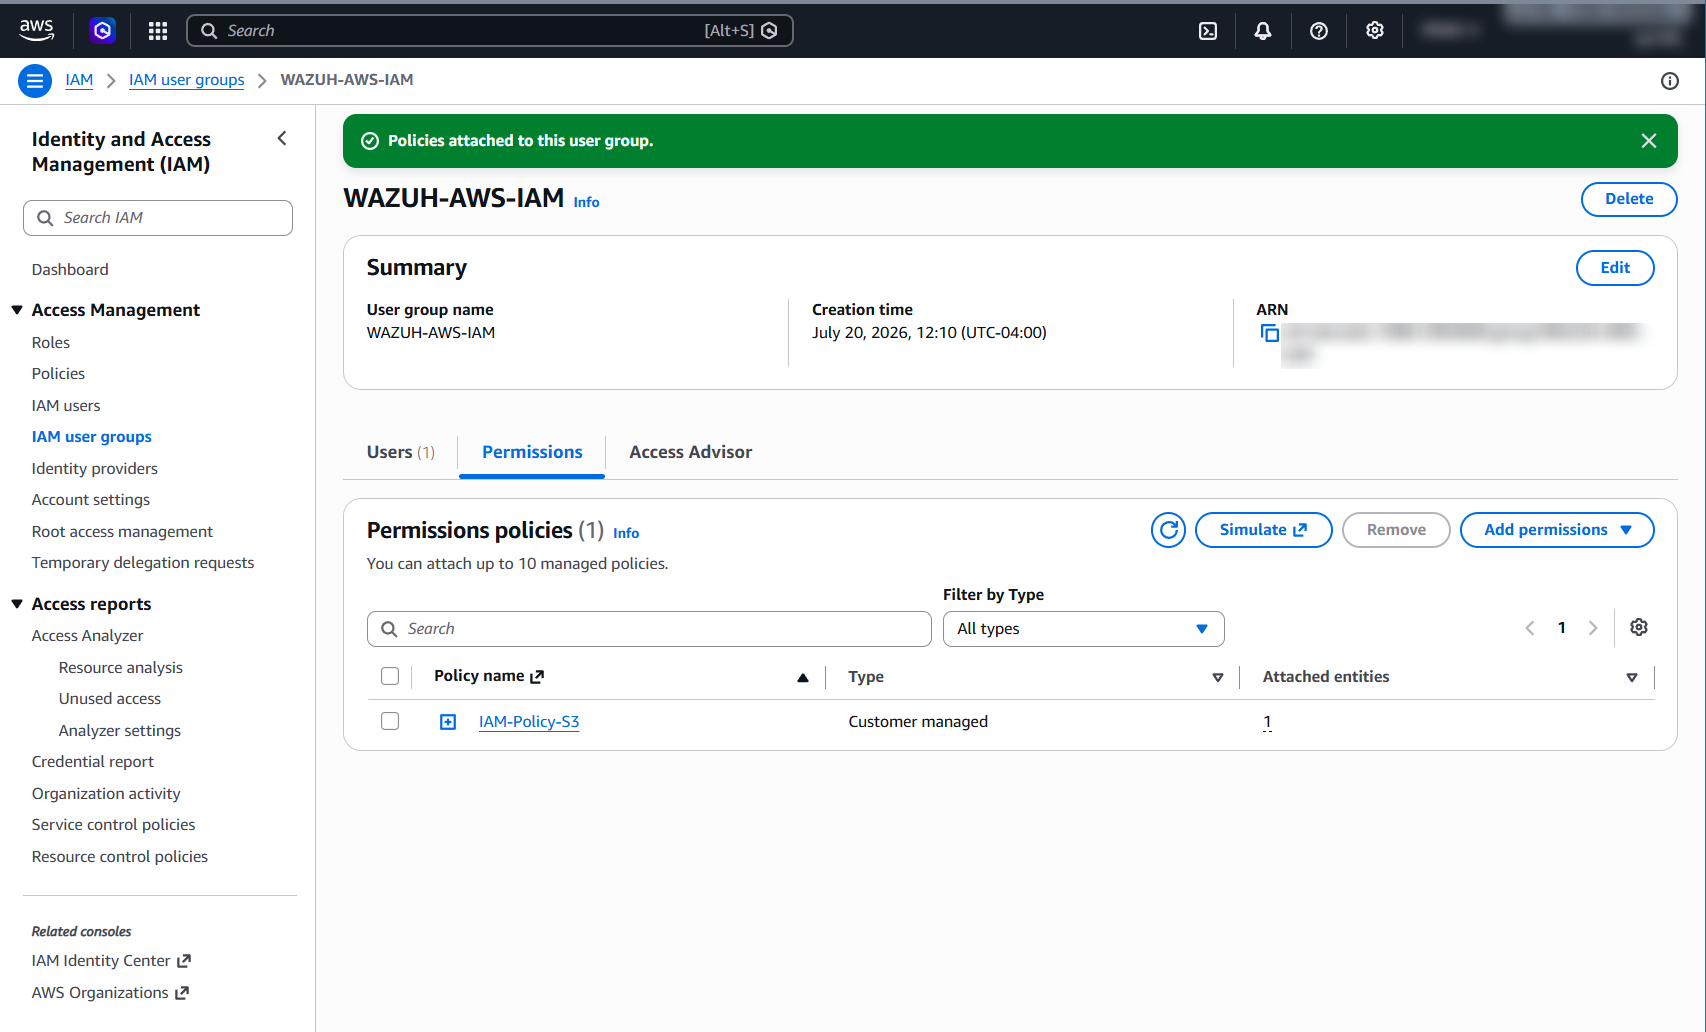
Task: Open the info panel icon at top right
Action: click(x=1670, y=81)
